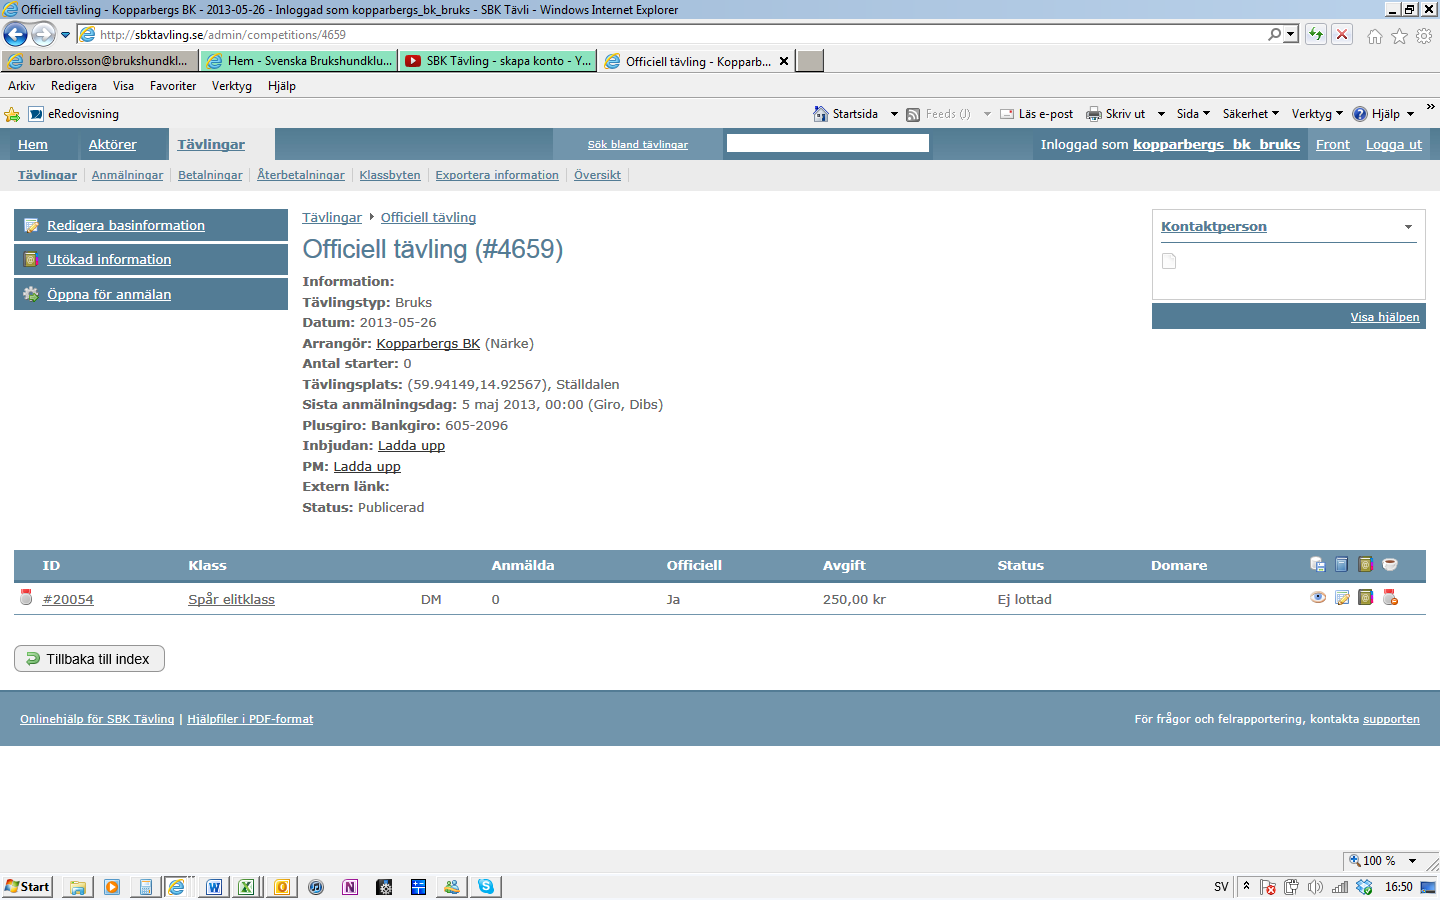Click the Sök bland tävlingar search field

828,143
